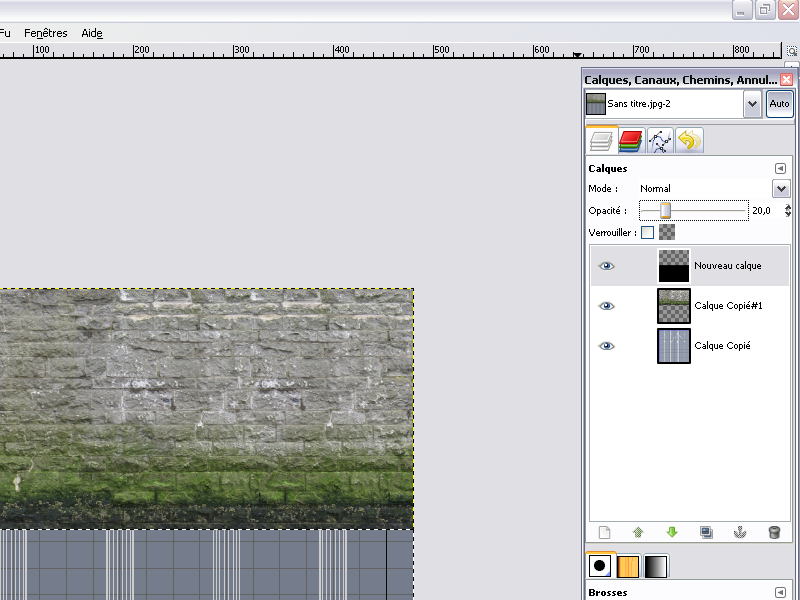
Task: Raise the layer with the up arrow
Action: 638,533
